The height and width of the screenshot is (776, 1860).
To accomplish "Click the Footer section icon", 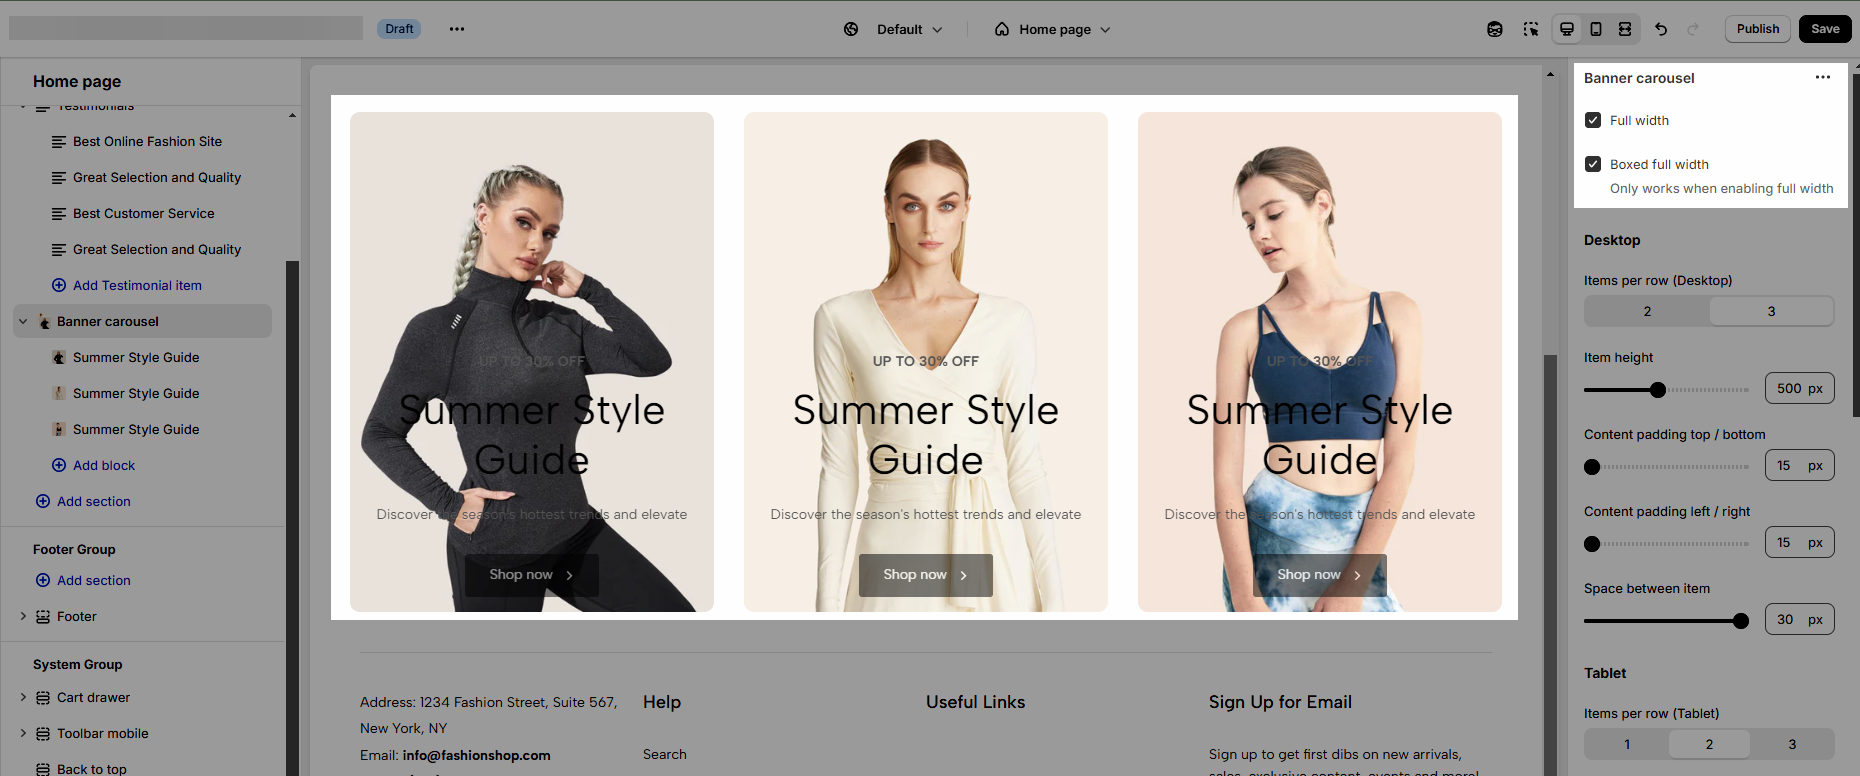I will (43, 617).
